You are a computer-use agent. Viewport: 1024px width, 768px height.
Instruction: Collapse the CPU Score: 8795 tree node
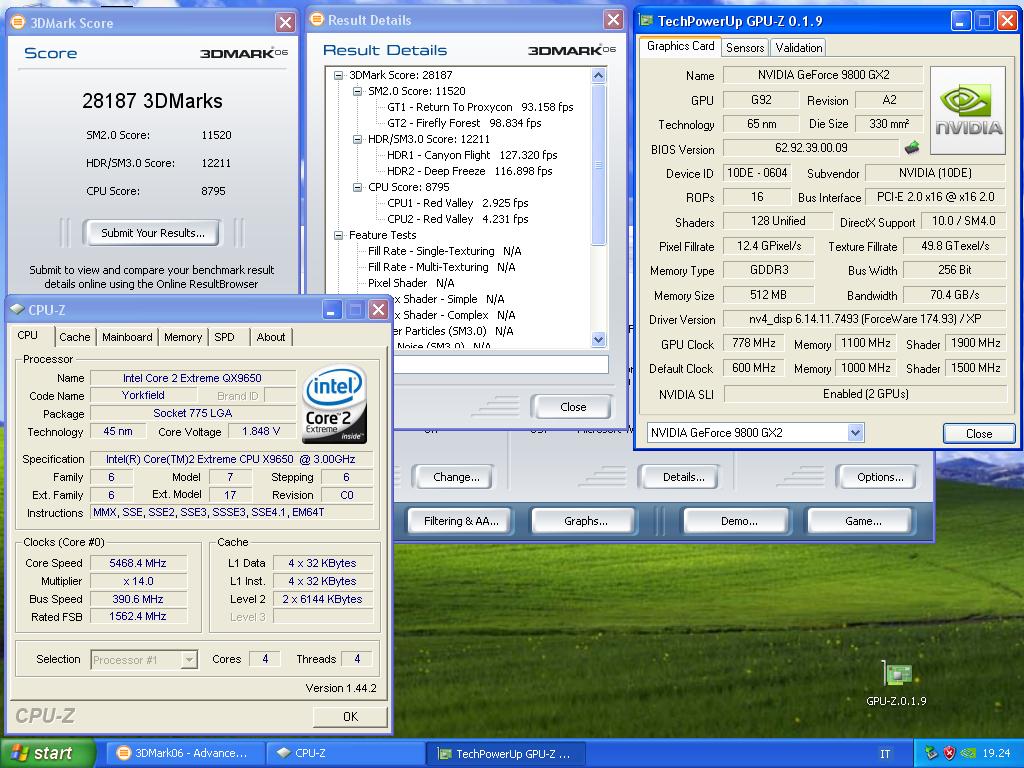coord(357,187)
